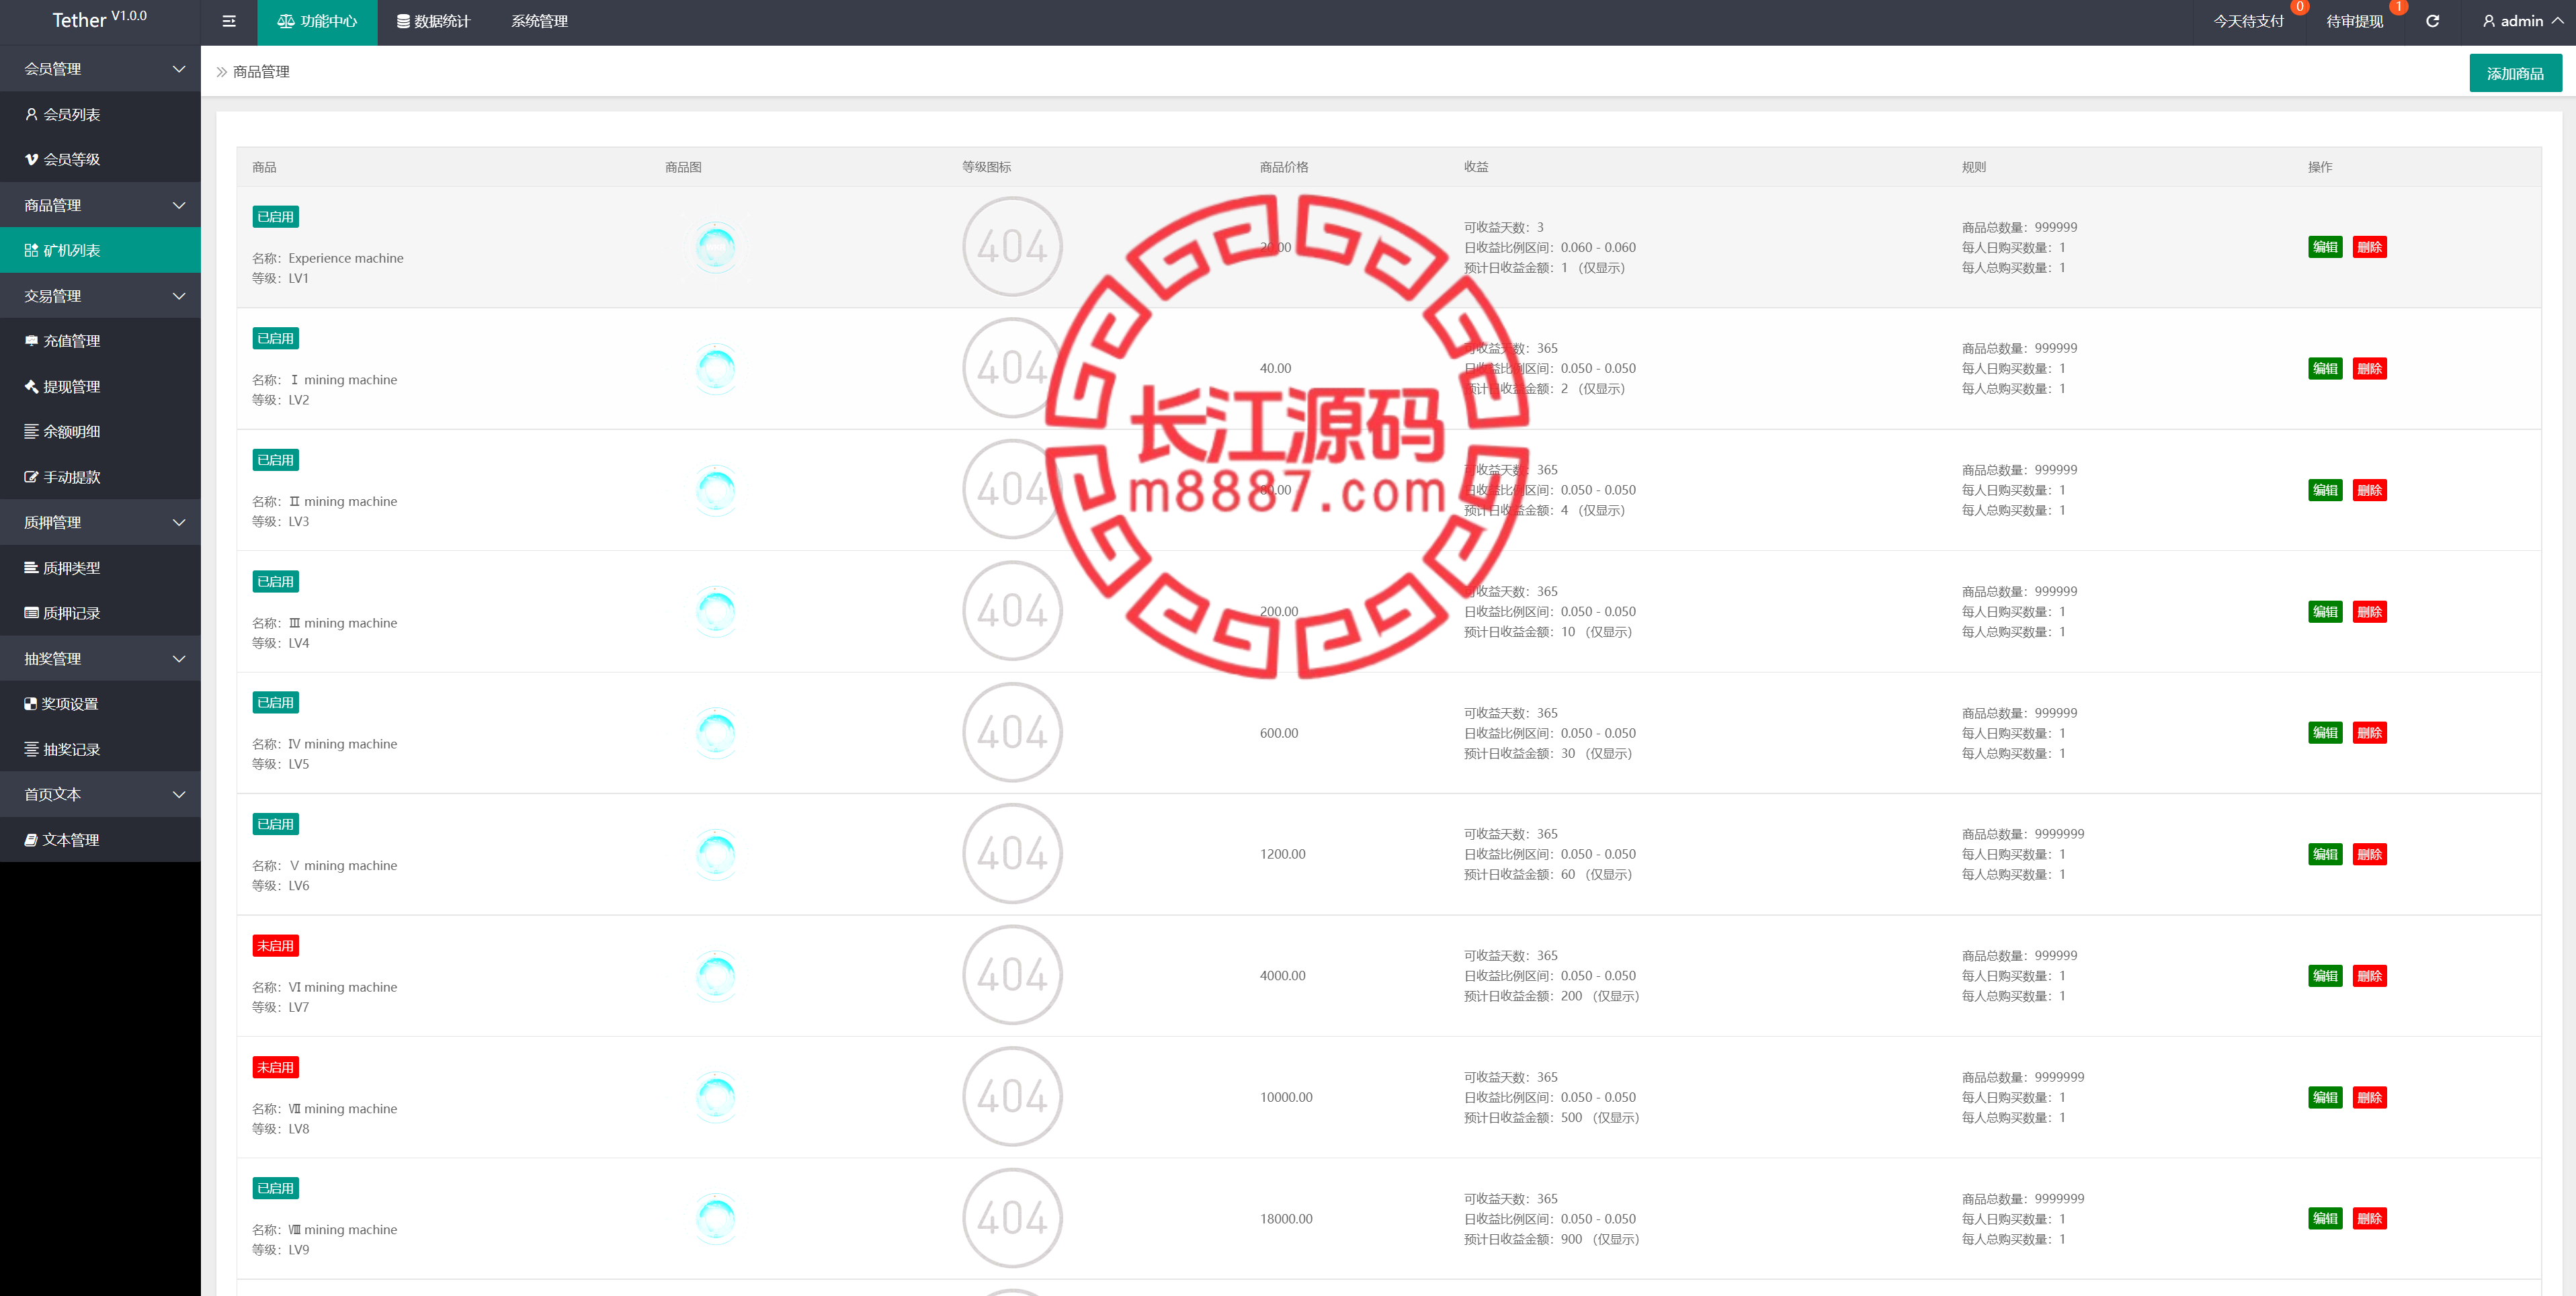Edit the Experience machine product
The width and height of the screenshot is (2576, 1296).
coord(2325,247)
